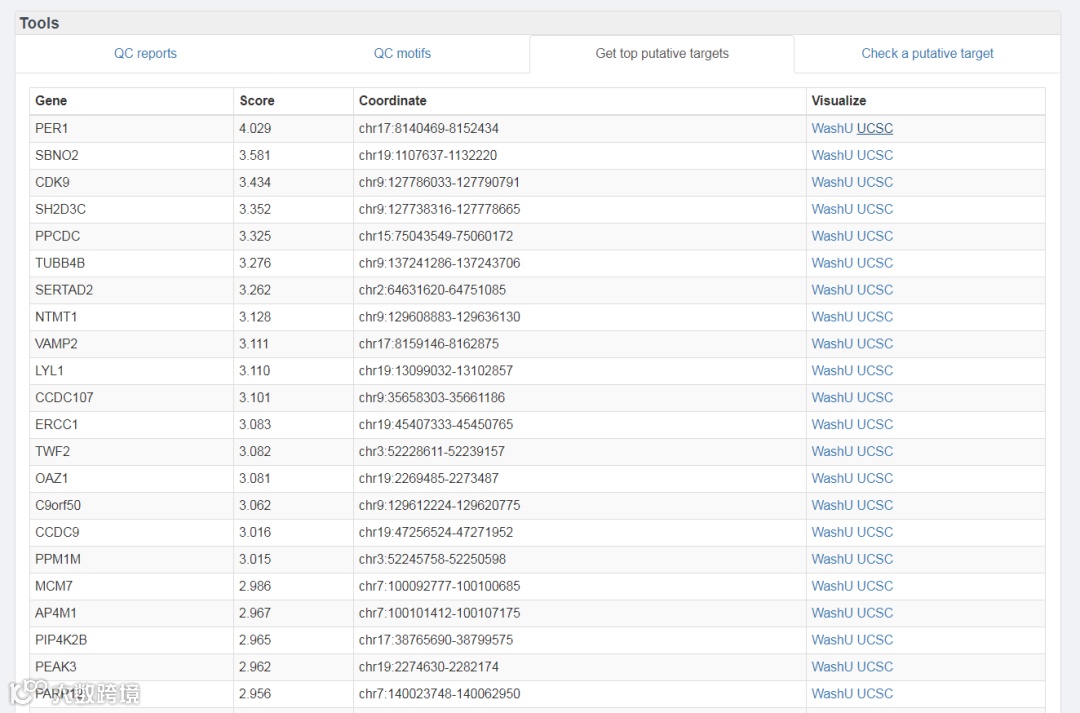Open the WashU link for C9orf50

click(x=832, y=504)
